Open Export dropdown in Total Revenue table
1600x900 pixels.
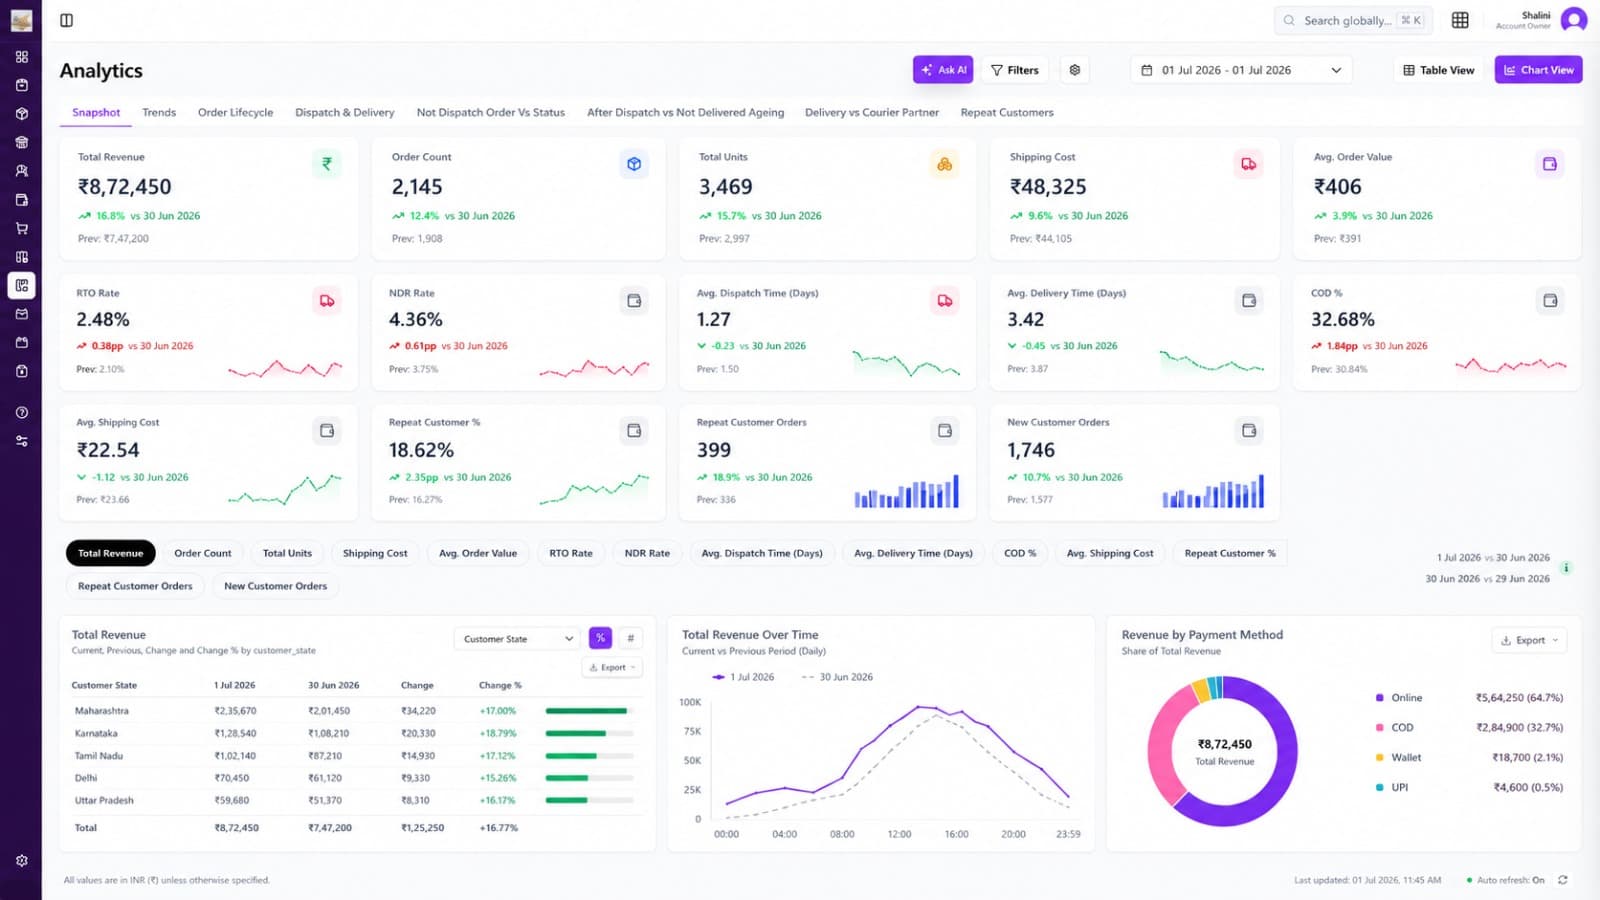click(x=612, y=667)
